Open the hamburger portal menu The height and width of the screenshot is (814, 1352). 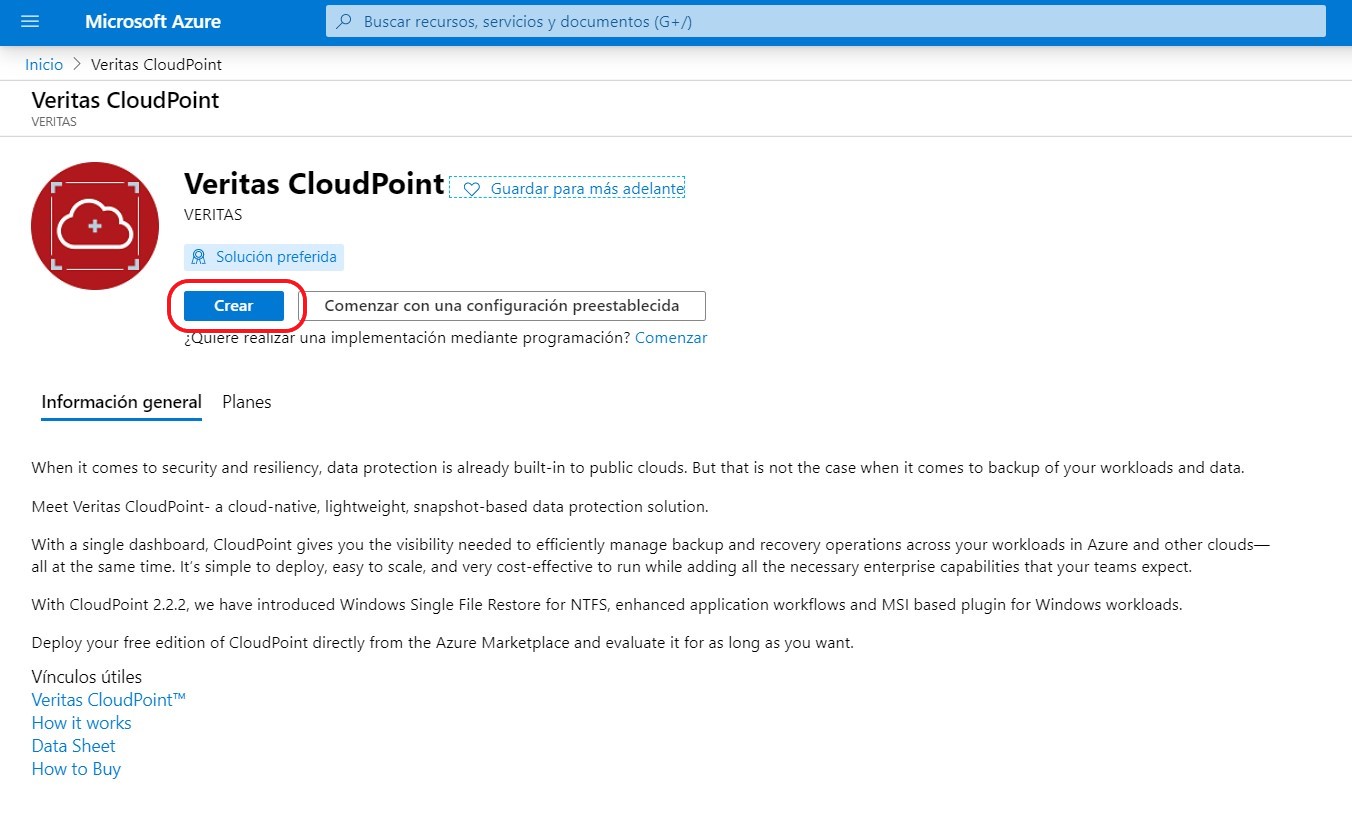[29, 21]
